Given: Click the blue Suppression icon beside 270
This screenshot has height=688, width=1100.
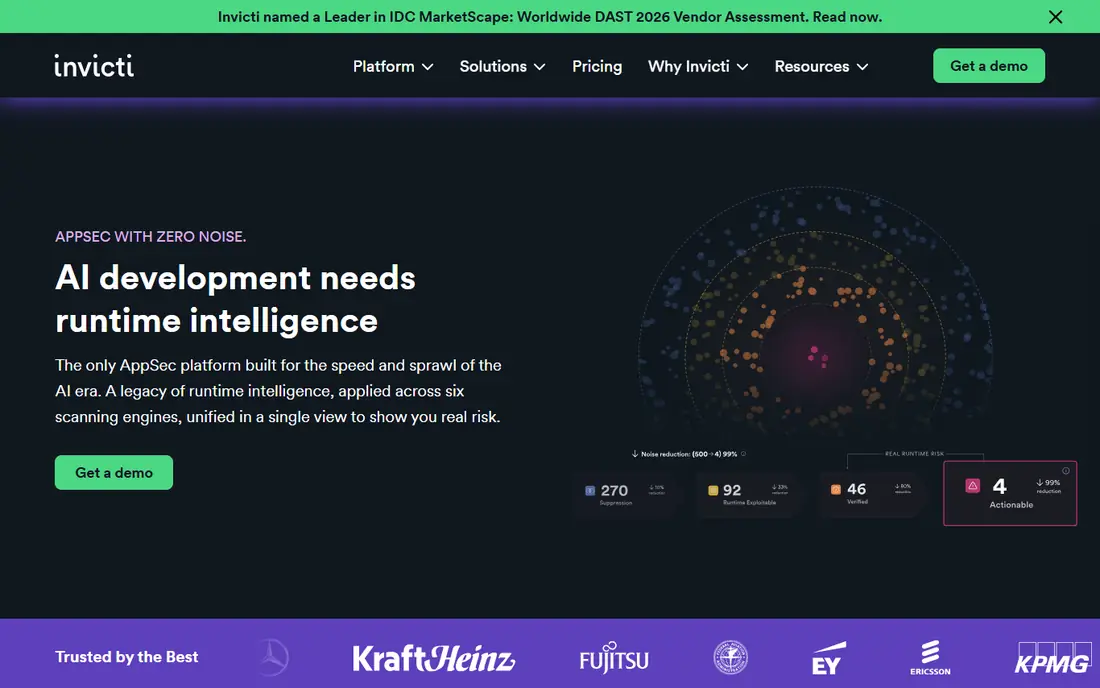Looking at the screenshot, I should coord(590,490).
